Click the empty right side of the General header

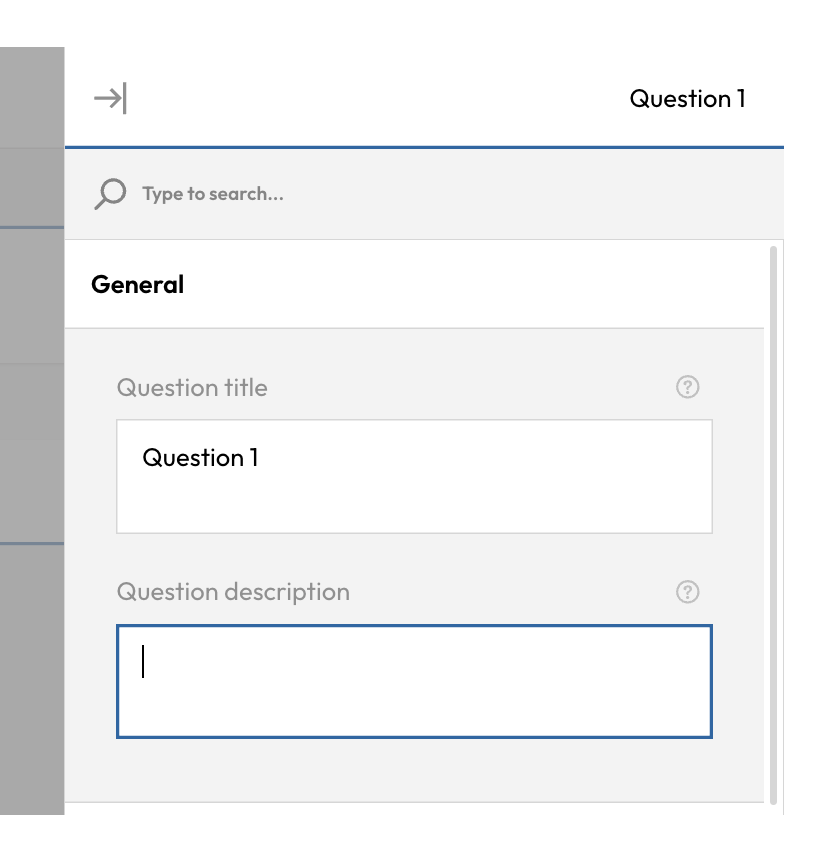point(550,284)
